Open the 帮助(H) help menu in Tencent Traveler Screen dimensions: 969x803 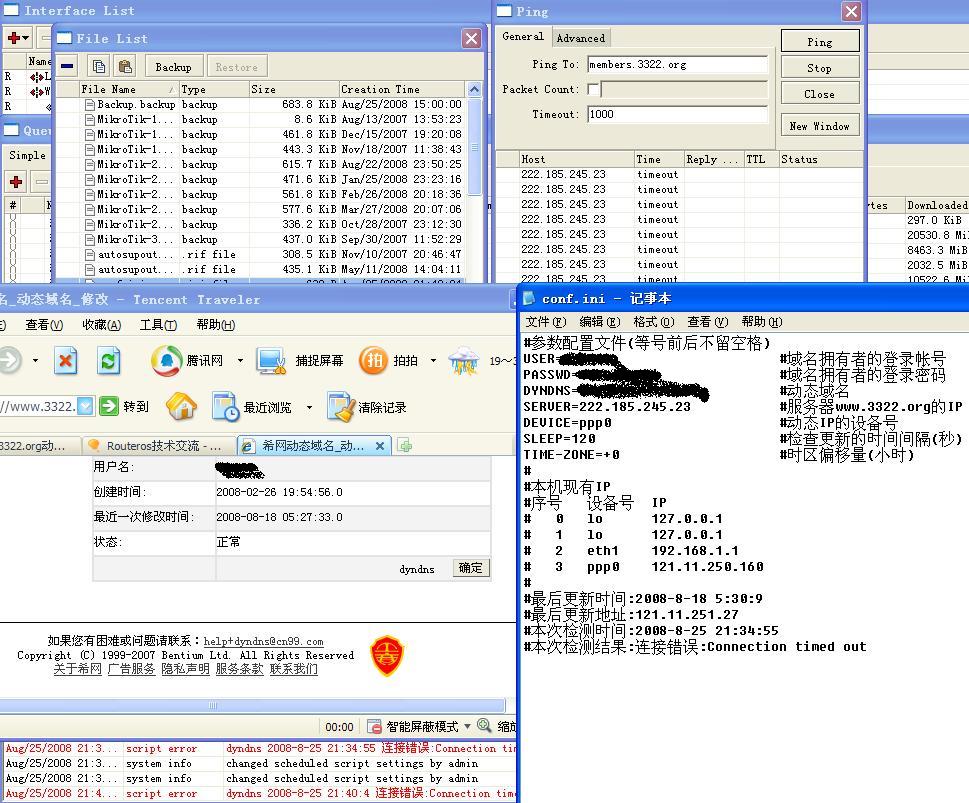pyautogui.click(x=216, y=325)
